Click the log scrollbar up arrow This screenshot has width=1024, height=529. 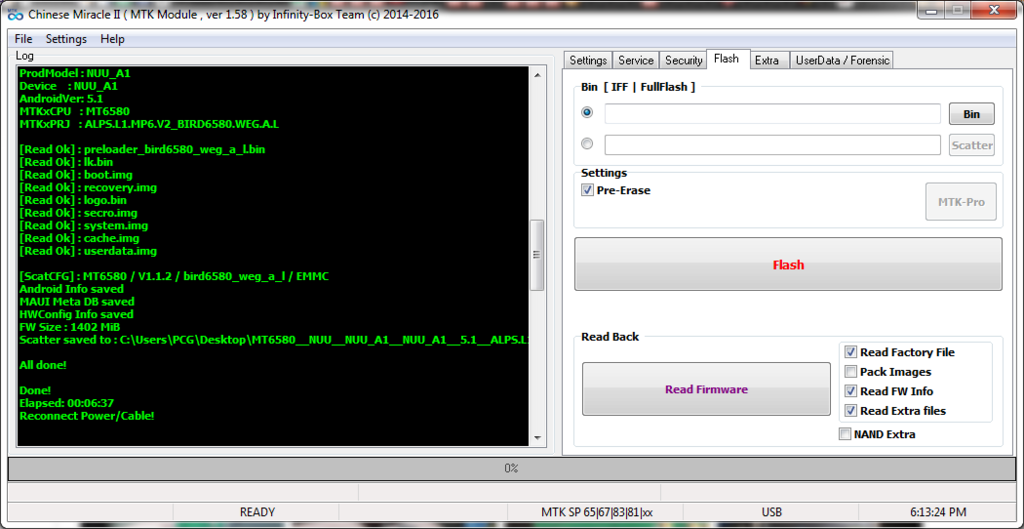click(537, 74)
